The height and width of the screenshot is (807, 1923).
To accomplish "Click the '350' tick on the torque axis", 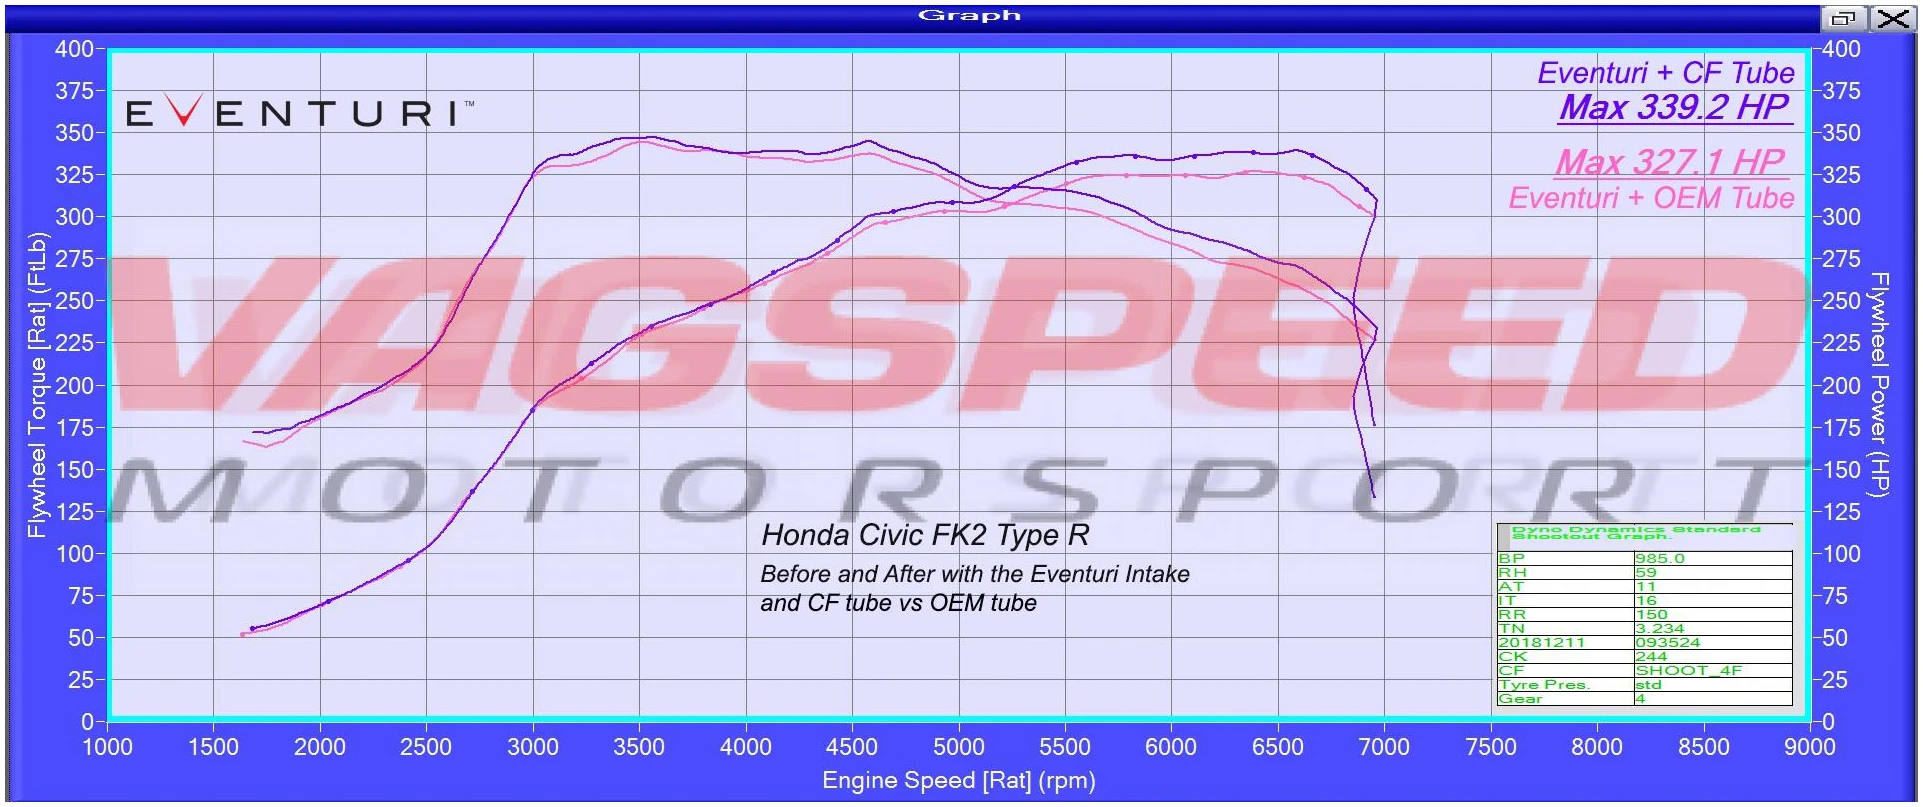I will pos(74,133).
